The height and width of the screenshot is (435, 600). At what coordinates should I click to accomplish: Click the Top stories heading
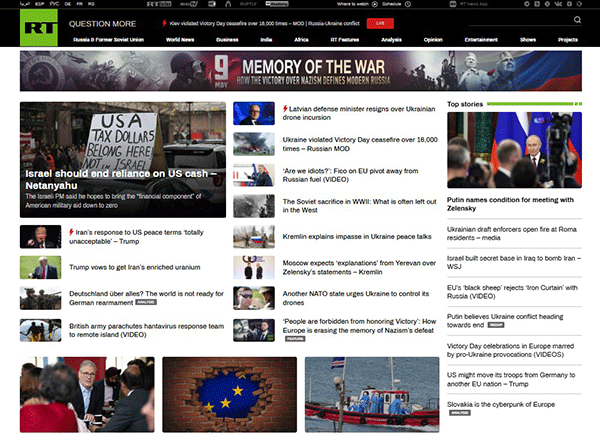(465, 104)
